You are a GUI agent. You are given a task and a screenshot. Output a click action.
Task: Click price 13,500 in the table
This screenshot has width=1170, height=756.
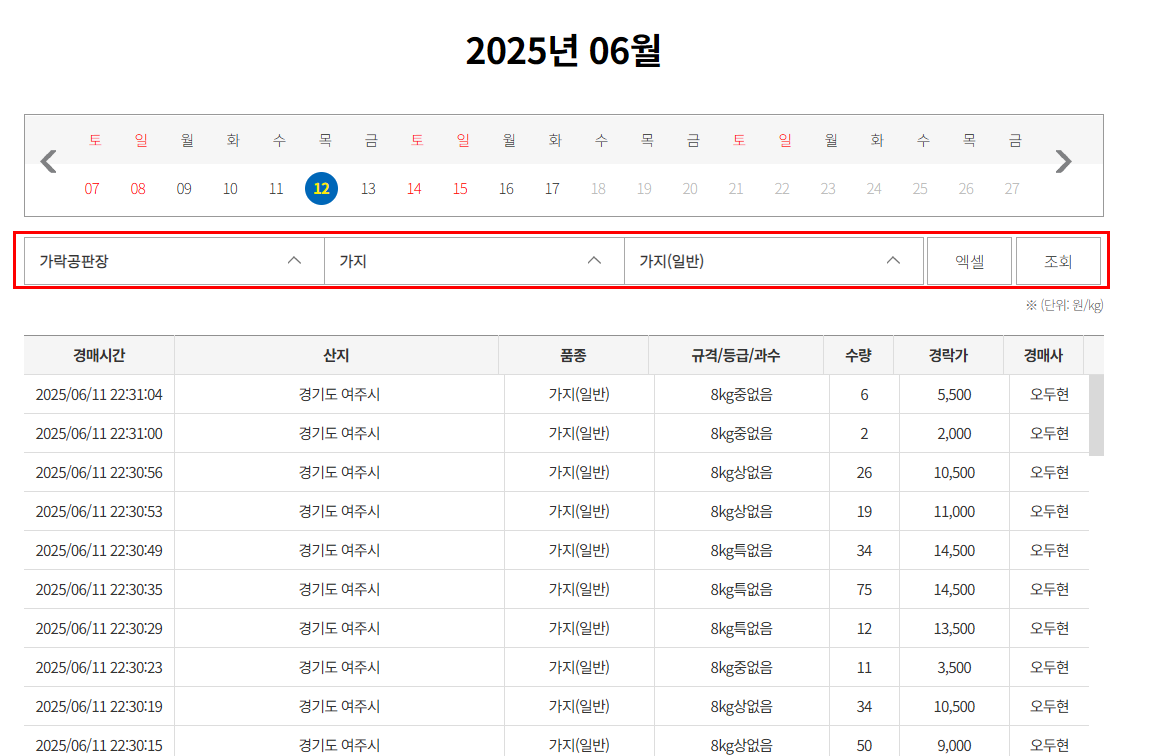tap(954, 628)
